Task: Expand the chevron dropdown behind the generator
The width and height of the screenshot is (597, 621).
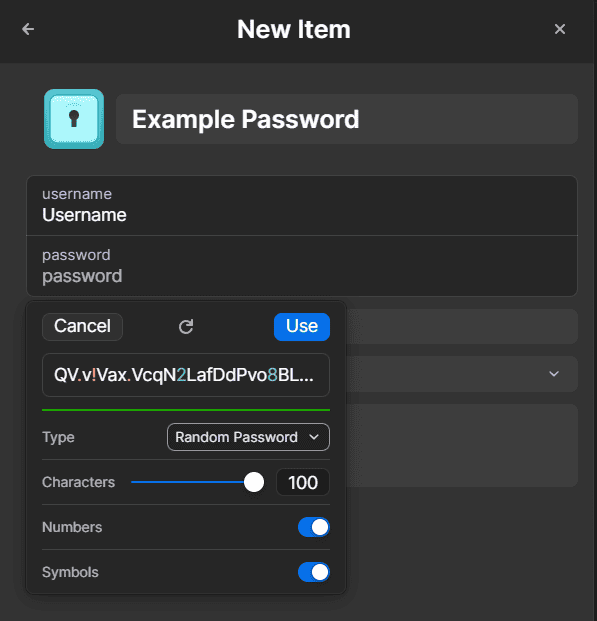Action: pyautogui.click(x=554, y=373)
